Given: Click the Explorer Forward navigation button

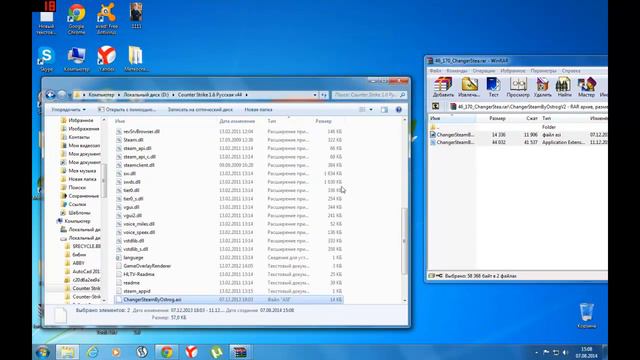Looking at the screenshot, I should point(62,95).
